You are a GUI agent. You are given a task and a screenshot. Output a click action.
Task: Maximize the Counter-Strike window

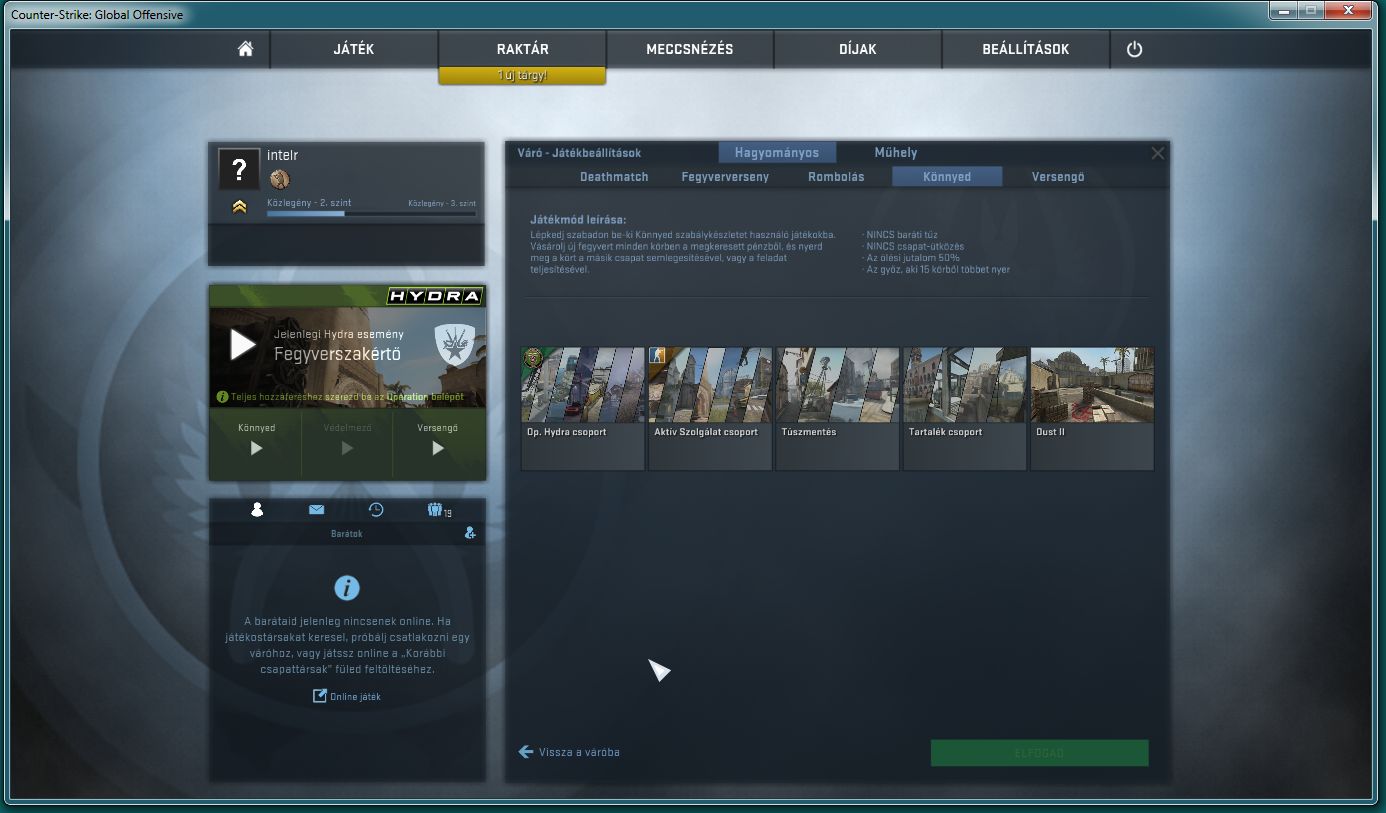click(1311, 9)
